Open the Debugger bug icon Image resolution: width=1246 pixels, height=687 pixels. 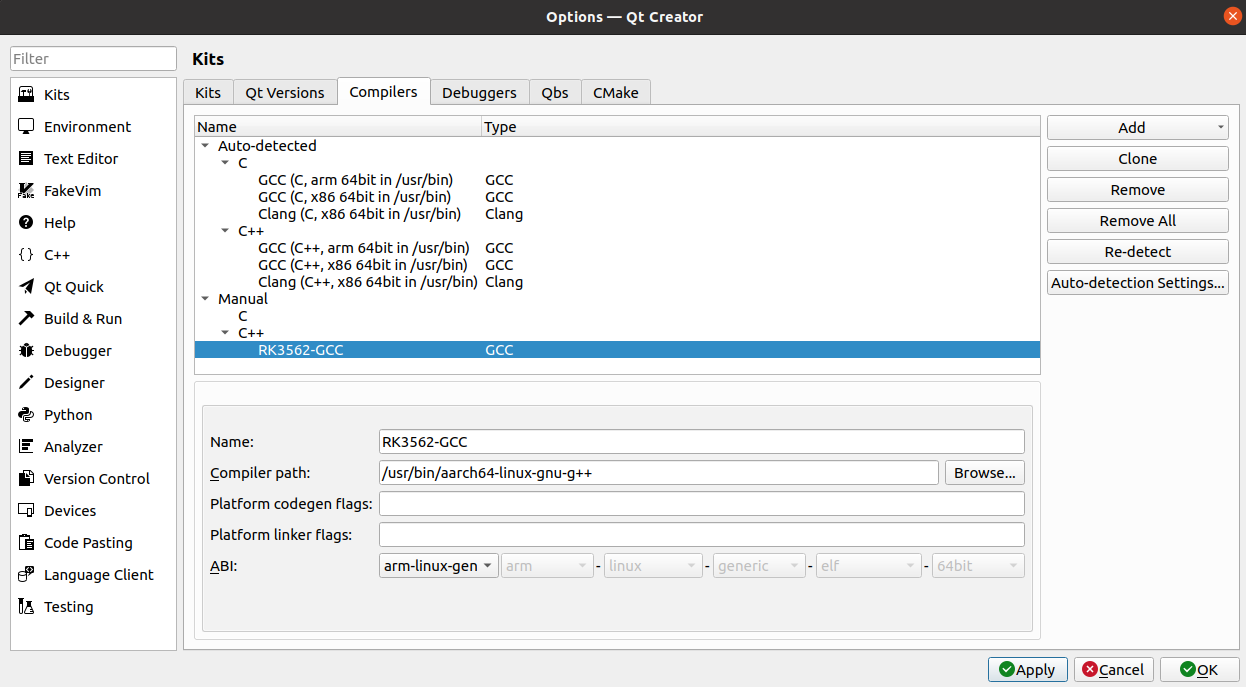26,350
